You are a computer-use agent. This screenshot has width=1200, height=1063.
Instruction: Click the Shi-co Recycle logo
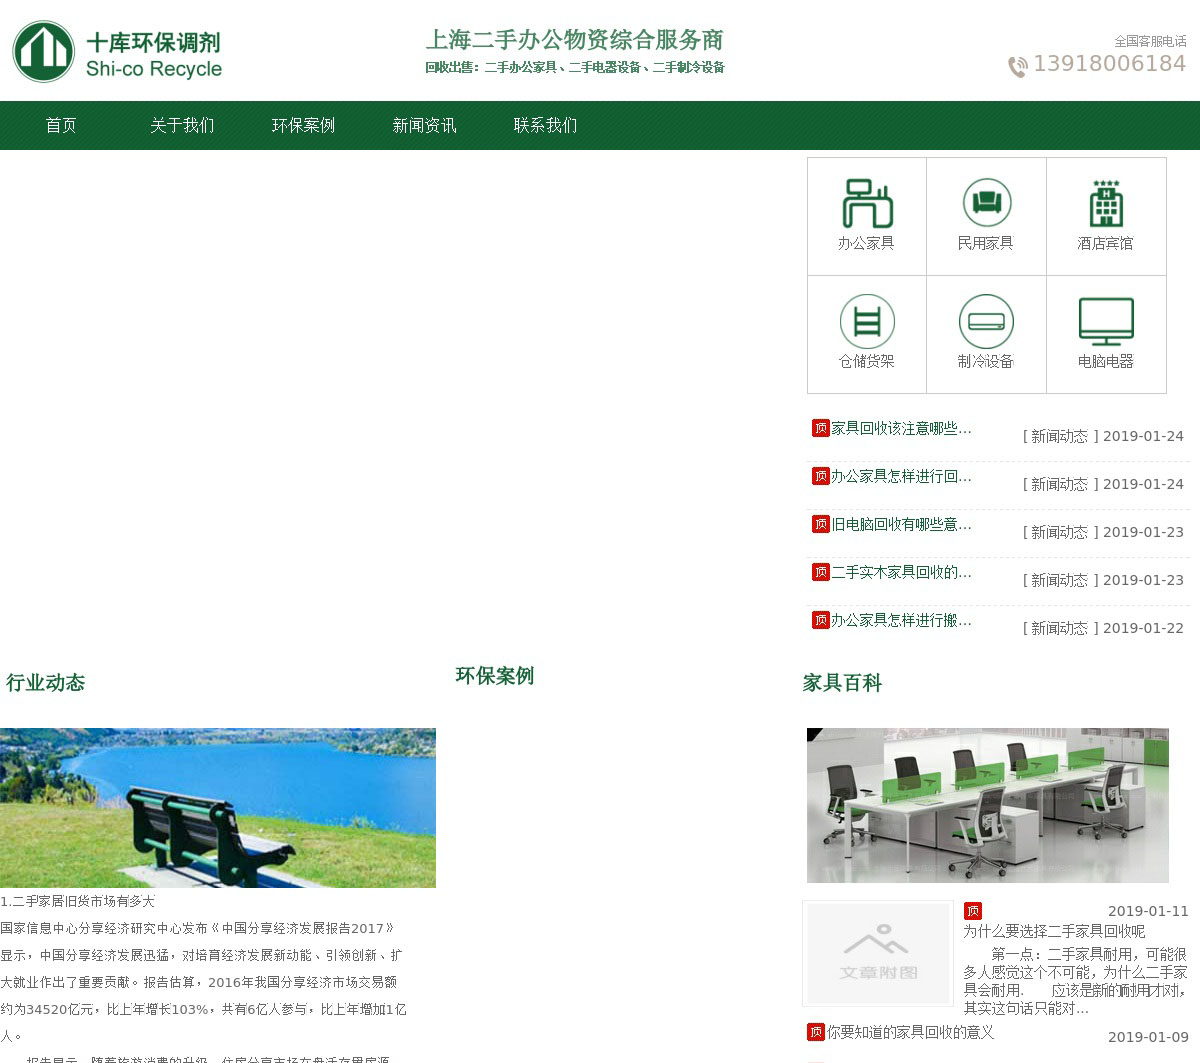pyautogui.click(x=117, y=52)
